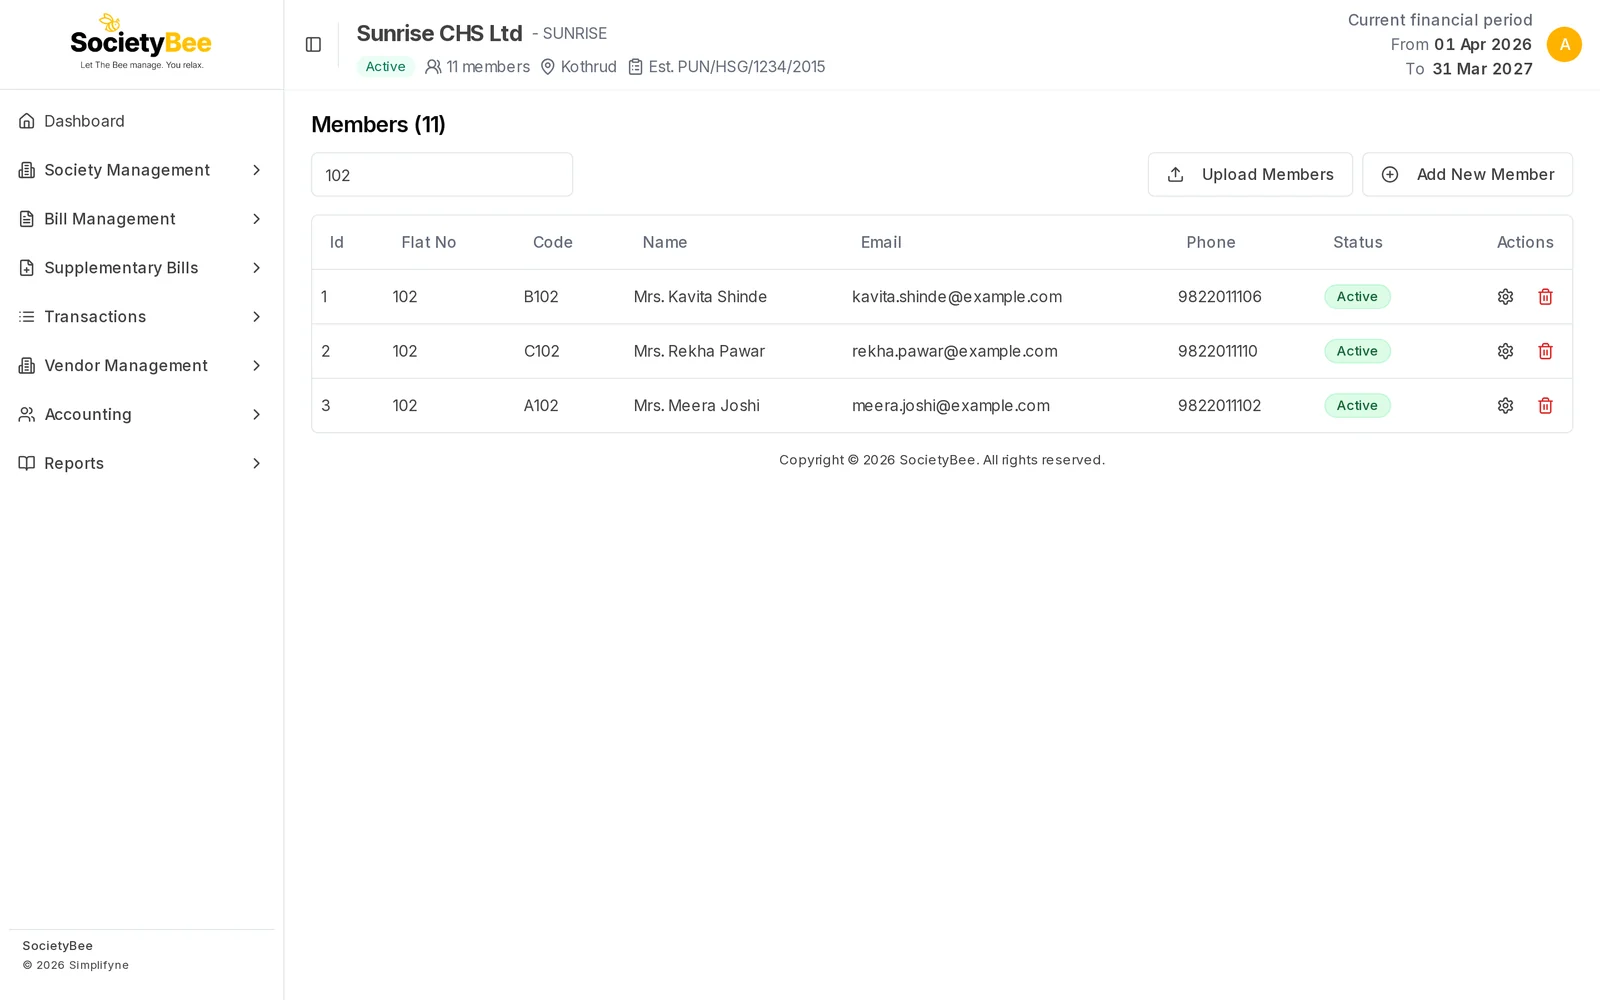Select email kavita.shinde@example.com
This screenshot has height=1000, width=1600.
click(957, 297)
